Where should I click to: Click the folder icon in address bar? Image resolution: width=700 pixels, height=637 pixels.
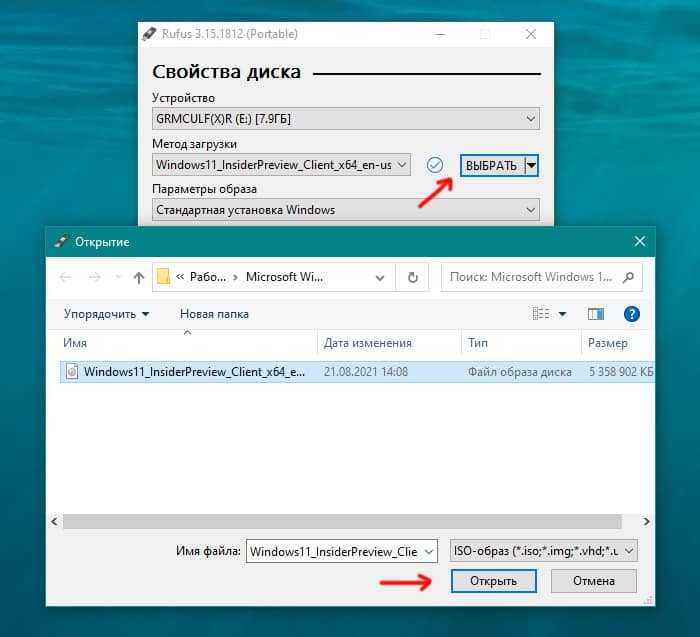tap(163, 277)
